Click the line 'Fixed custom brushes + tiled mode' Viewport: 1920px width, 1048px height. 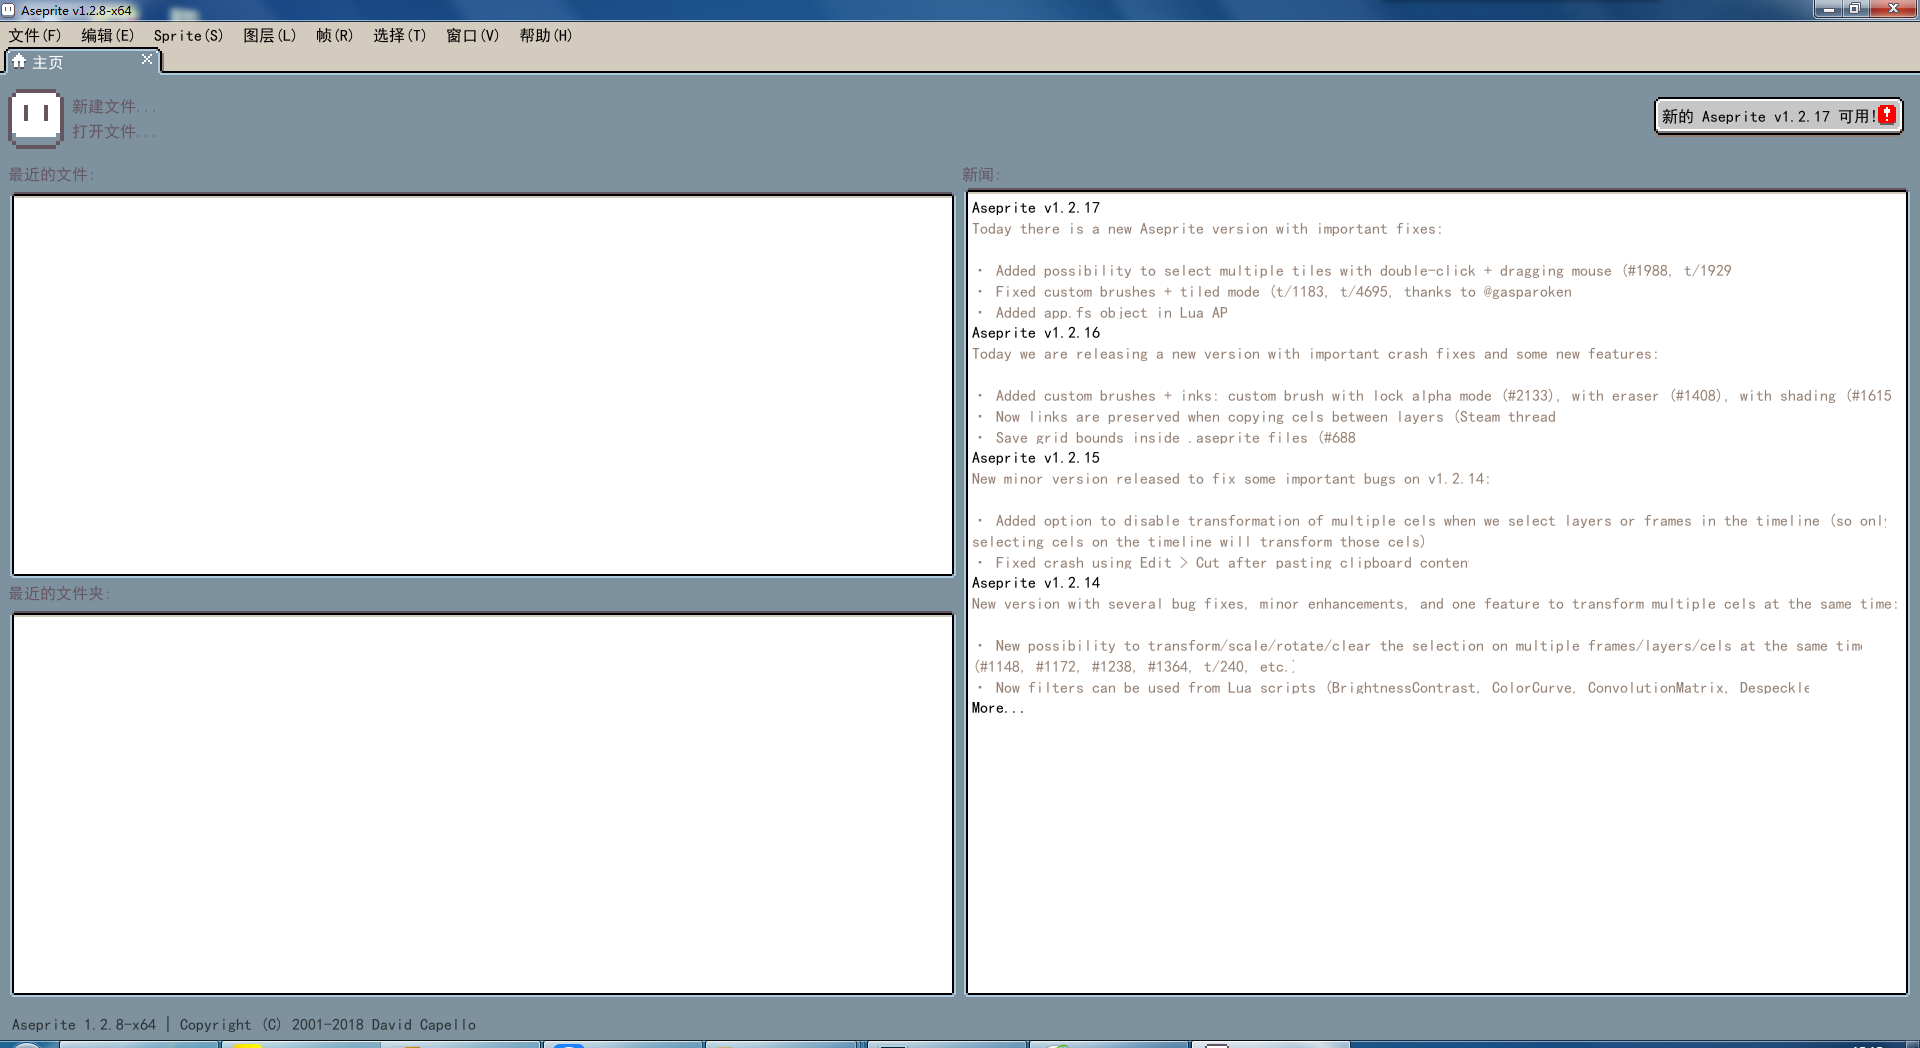[1274, 292]
